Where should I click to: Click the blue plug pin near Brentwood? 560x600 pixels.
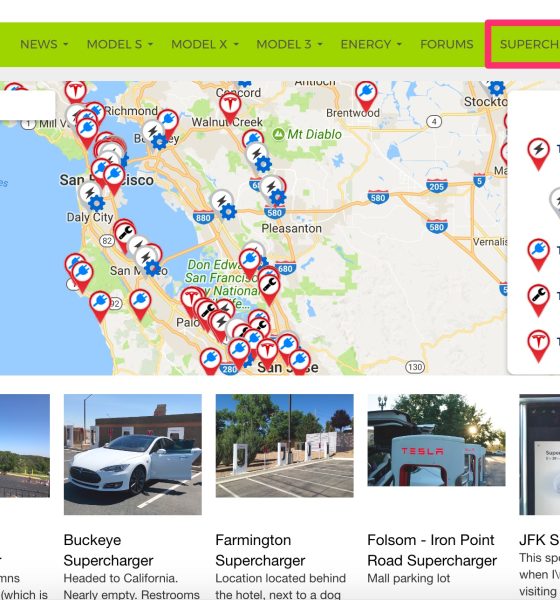(x=366, y=95)
